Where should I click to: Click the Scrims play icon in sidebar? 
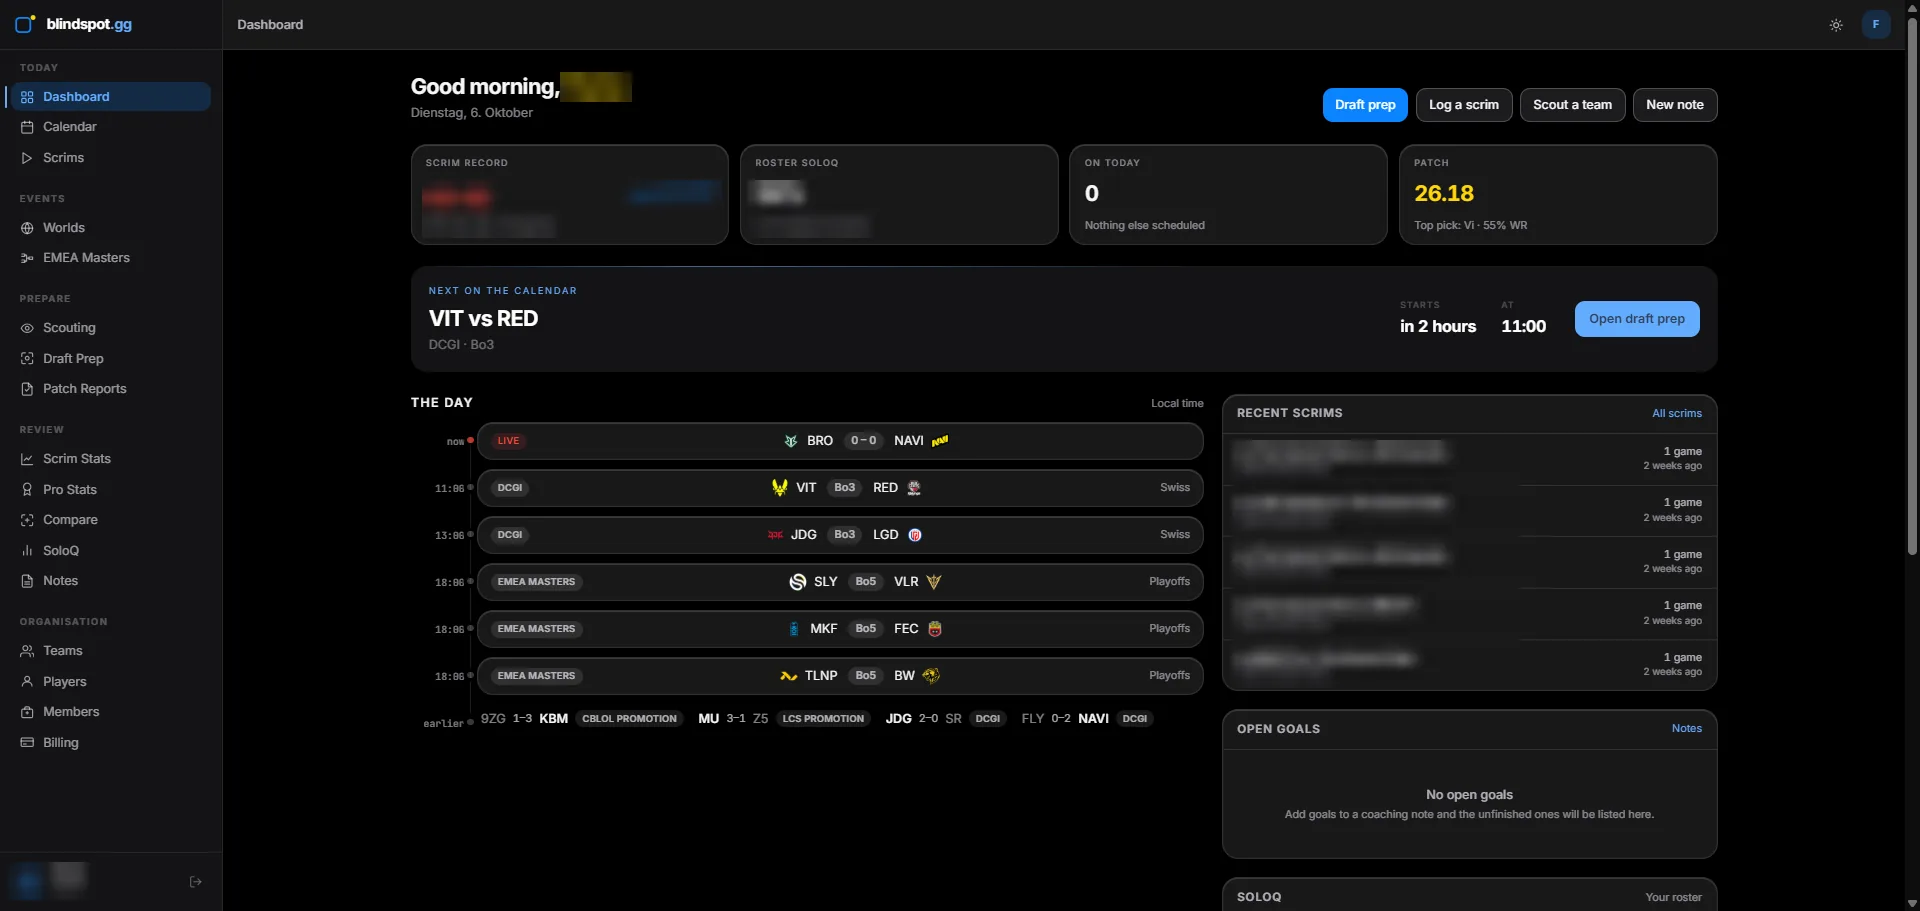point(27,158)
